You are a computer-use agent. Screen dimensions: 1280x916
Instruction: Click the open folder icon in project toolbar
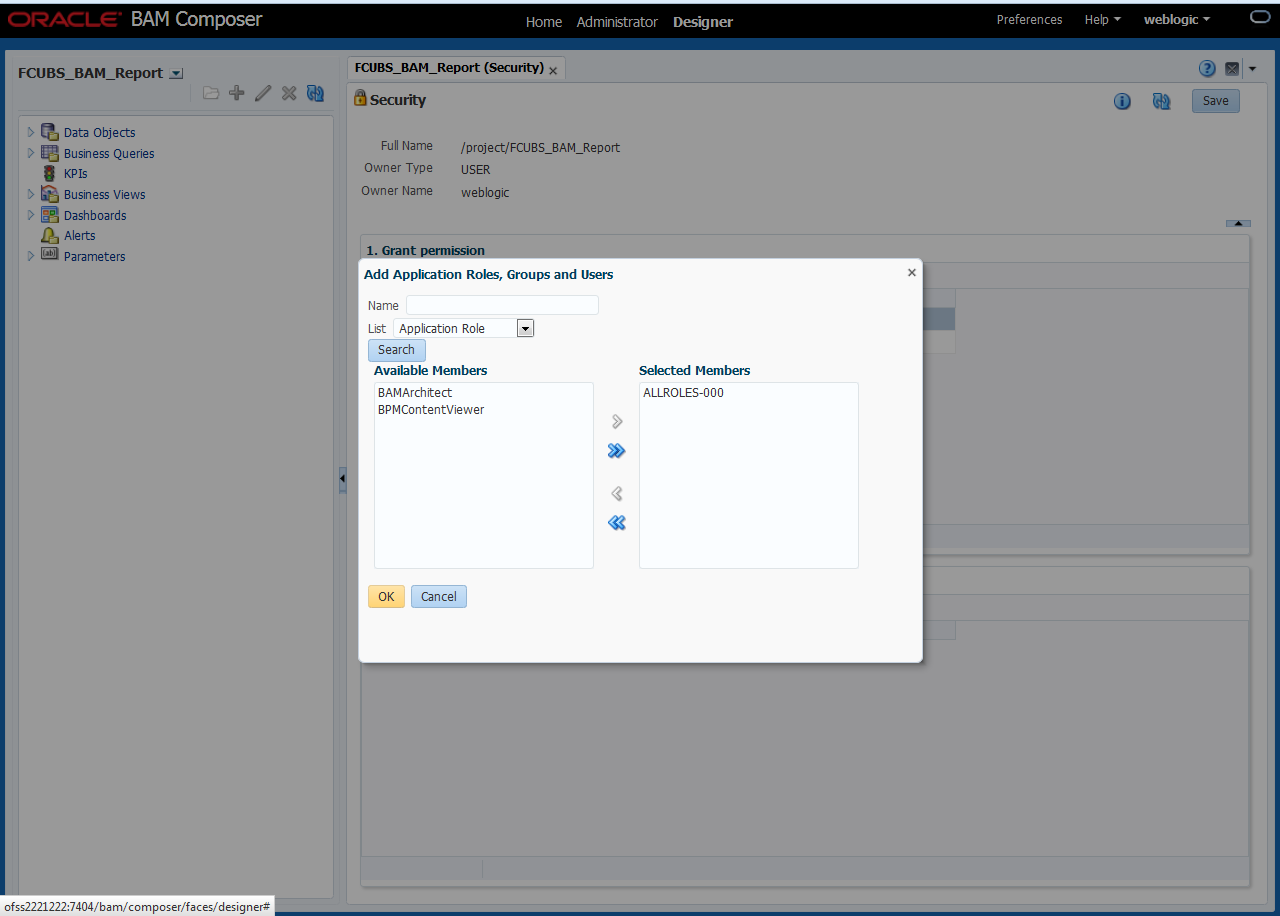(x=211, y=93)
